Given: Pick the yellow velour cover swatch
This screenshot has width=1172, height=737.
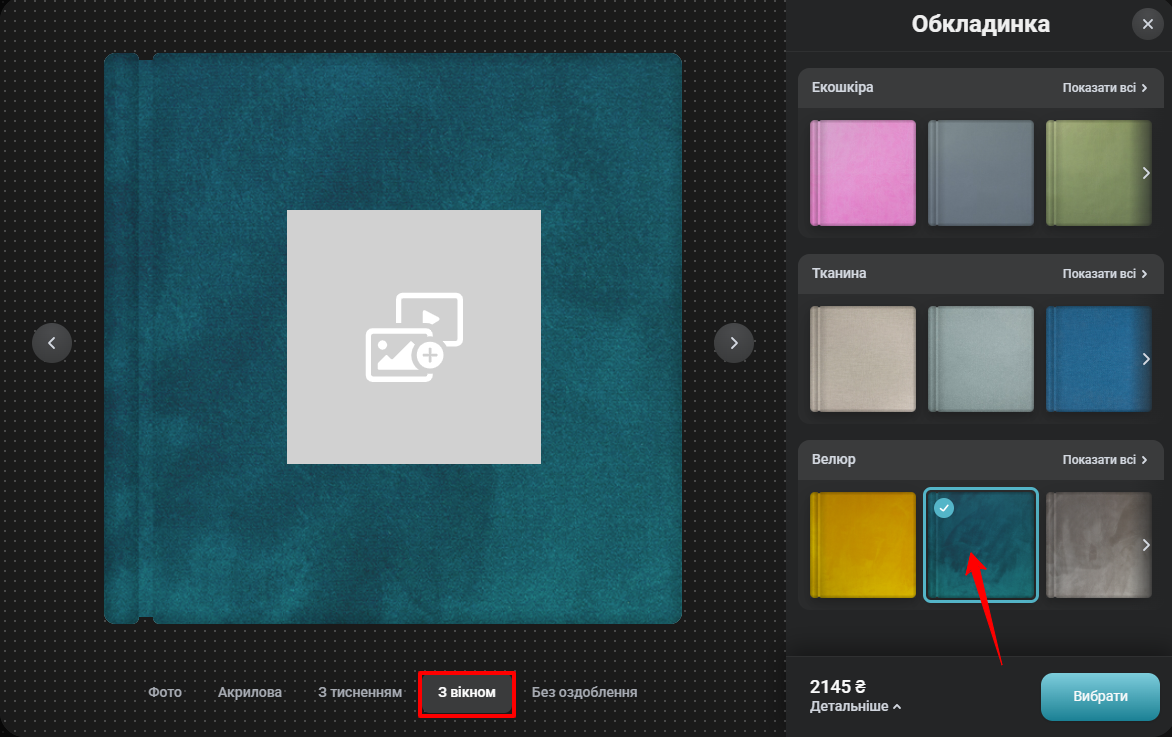Looking at the screenshot, I should [x=863, y=545].
